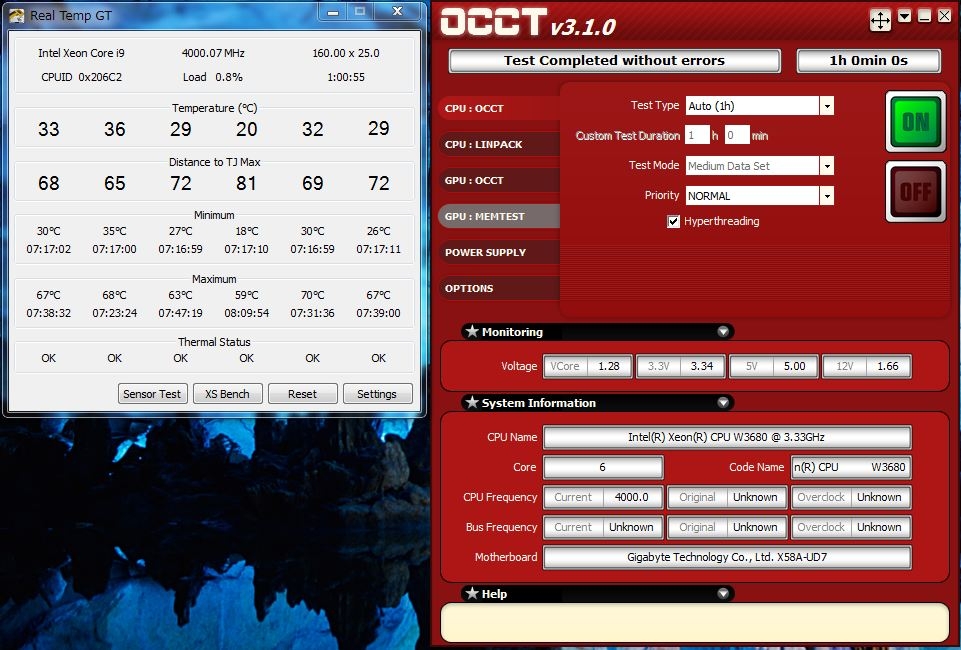Click the Custom Test Duration minutes field
Image resolution: width=961 pixels, height=650 pixels.
[x=737, y=135]
